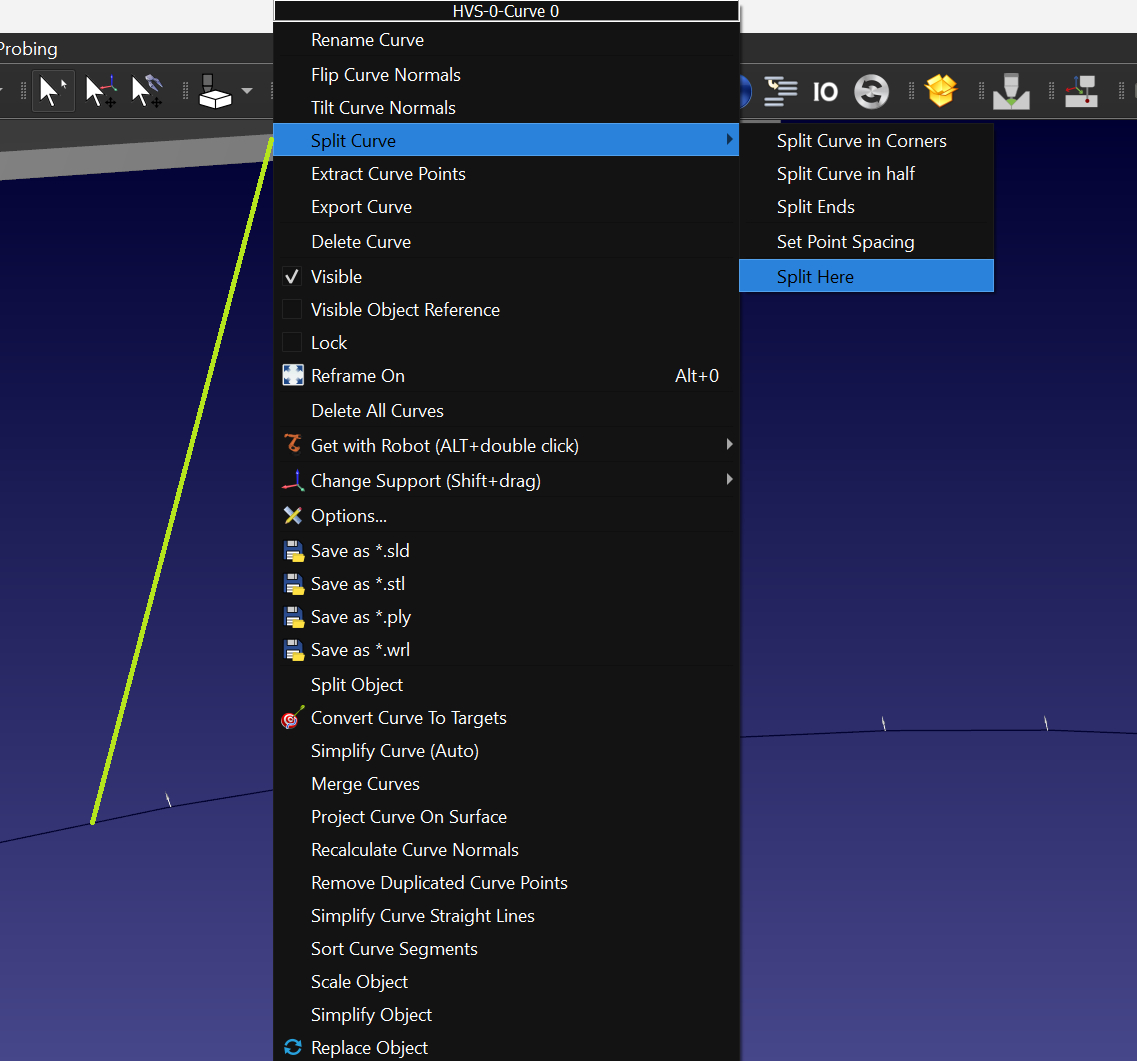Select Split Here from submenu

pyautogui.click(x=815, y=277)
